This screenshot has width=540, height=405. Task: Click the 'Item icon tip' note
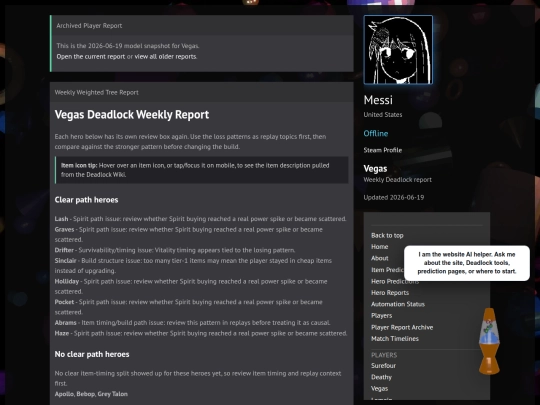(201, 170)
